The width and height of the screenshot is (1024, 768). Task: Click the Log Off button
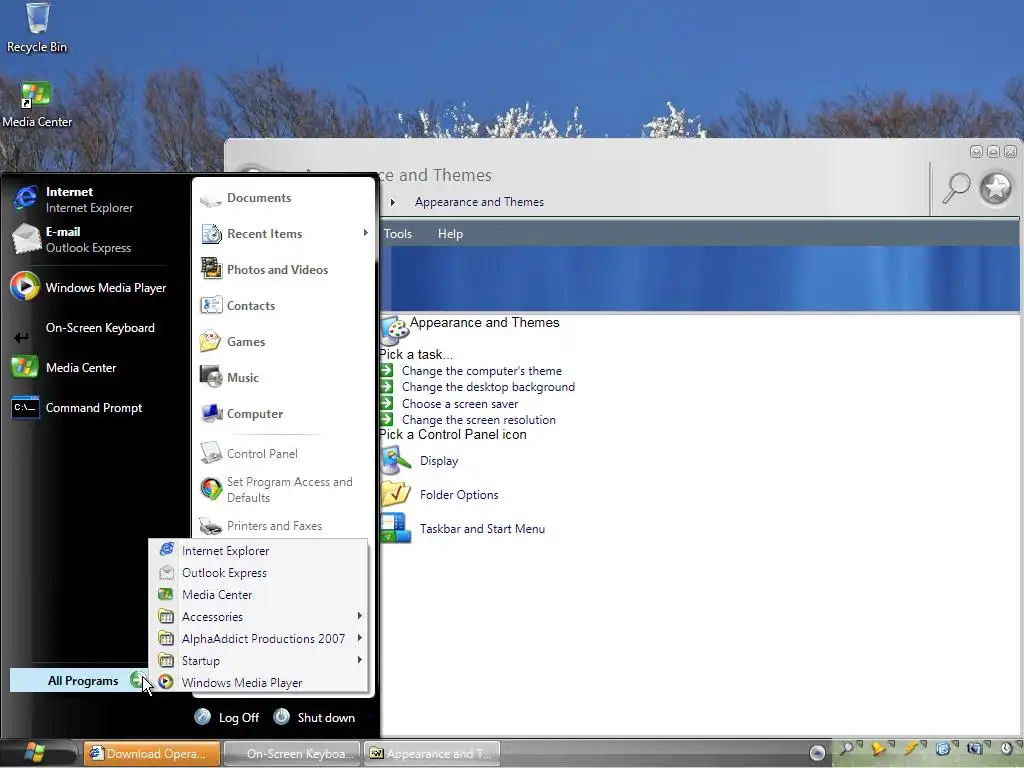[x=227, y=718]
